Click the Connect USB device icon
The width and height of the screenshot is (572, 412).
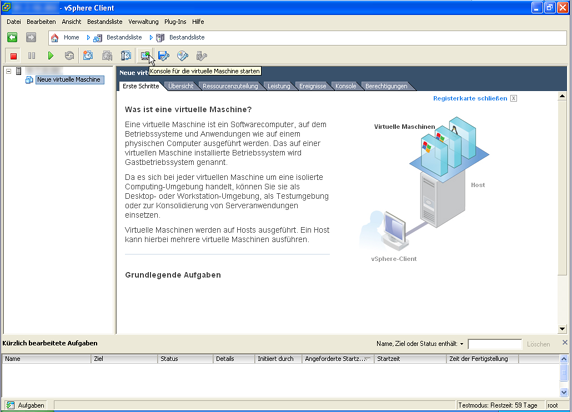tap(201, 56)
